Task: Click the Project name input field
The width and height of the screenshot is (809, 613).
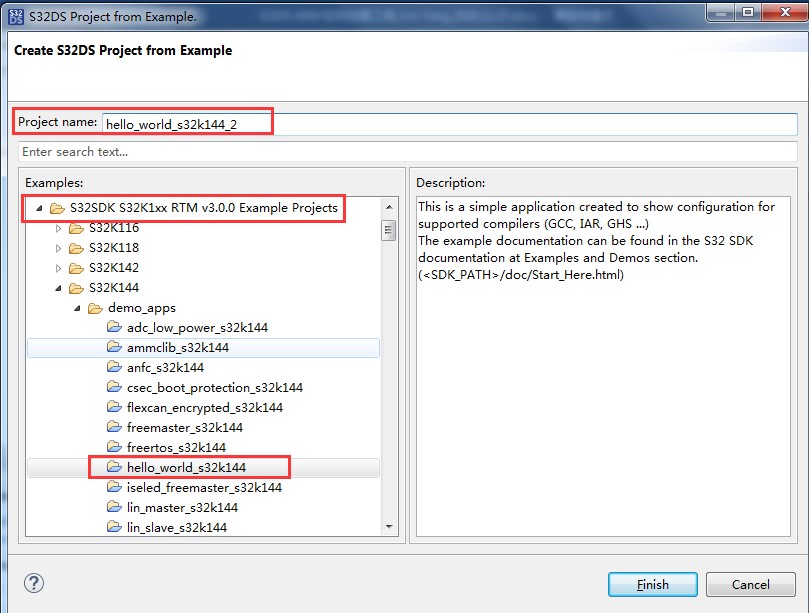Action: point(449,124)
